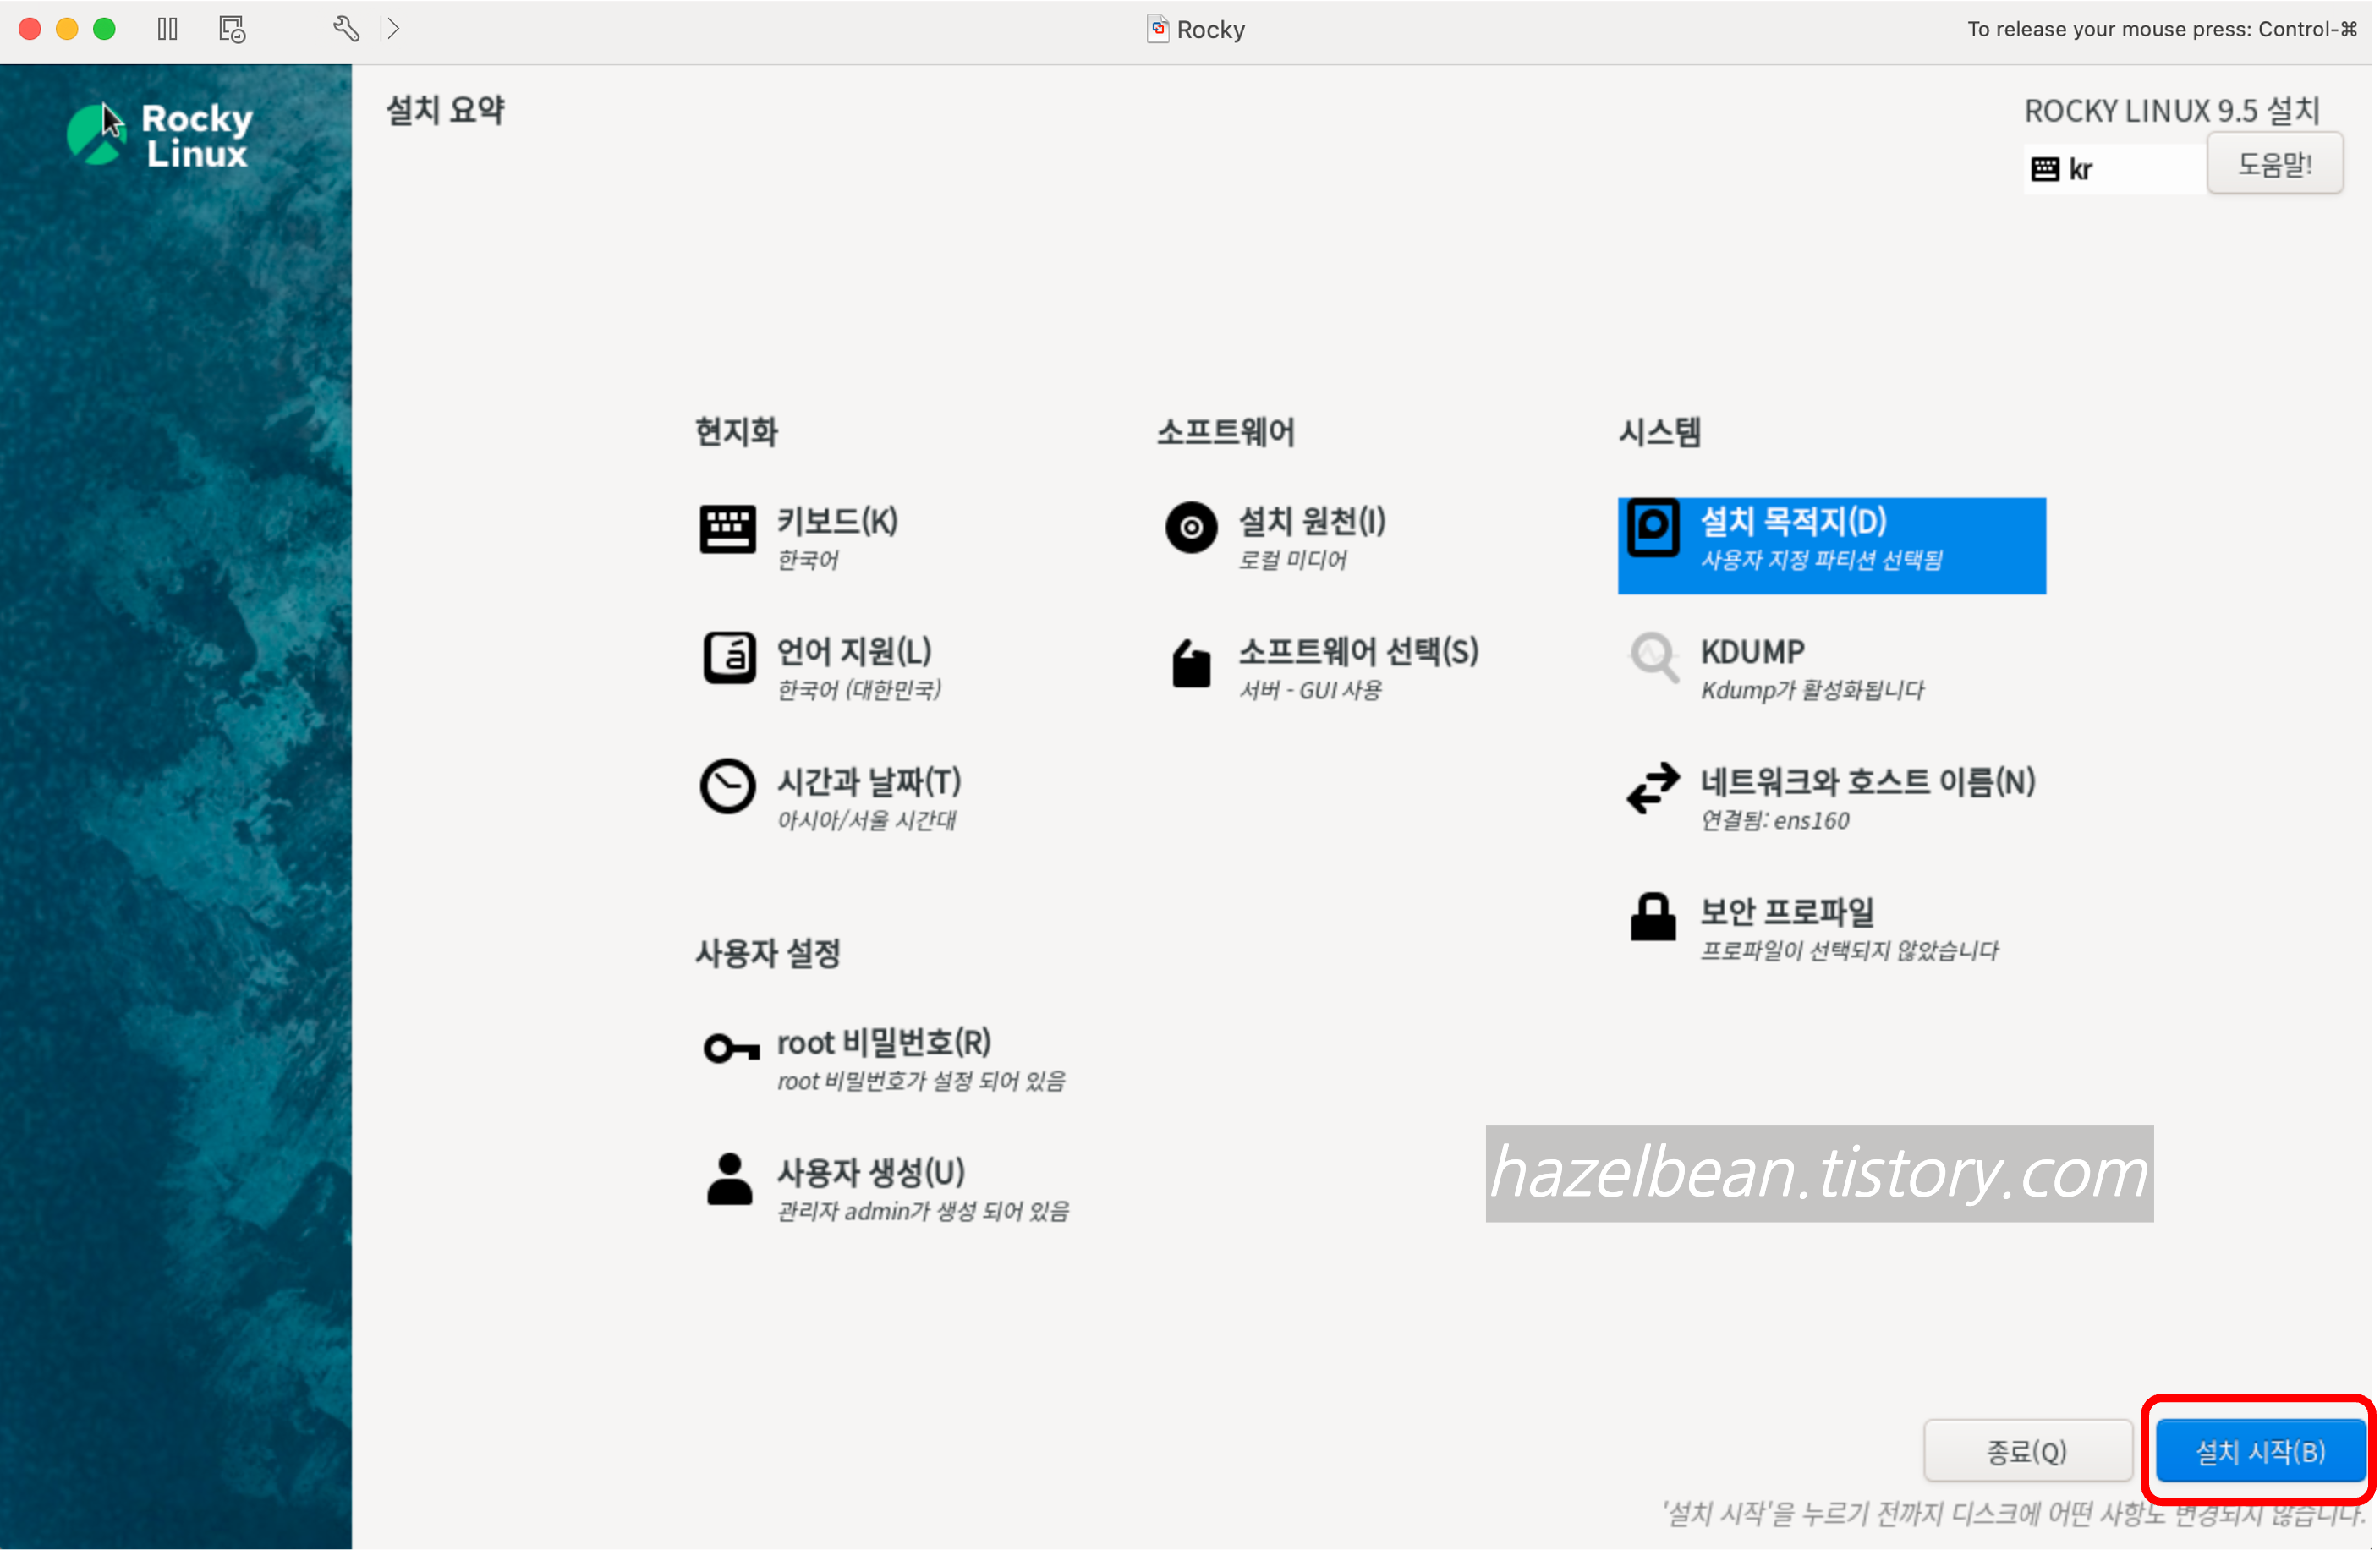The width and height of the screenshot is (2380, 1550).
Task: Open 소프트웨어 선택(S) label
Action: (1358, 652)
